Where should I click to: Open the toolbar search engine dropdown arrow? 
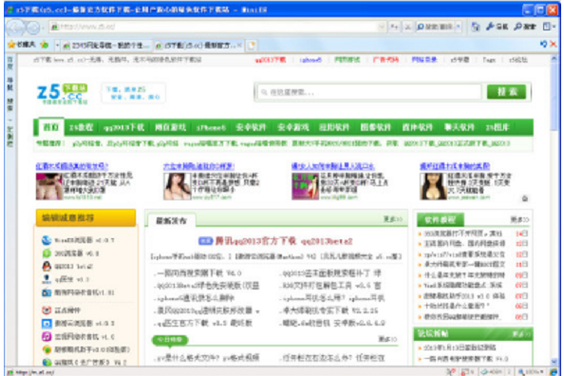tap(458, 27)
